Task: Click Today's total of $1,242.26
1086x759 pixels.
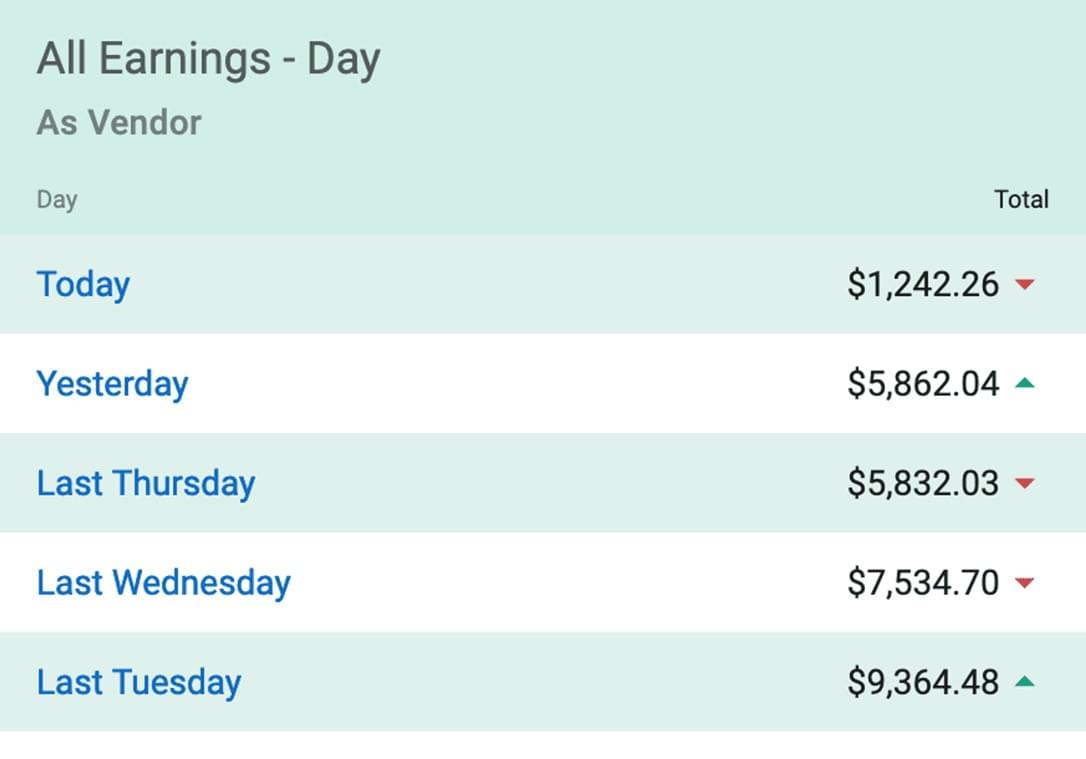Action: [923, 284]
